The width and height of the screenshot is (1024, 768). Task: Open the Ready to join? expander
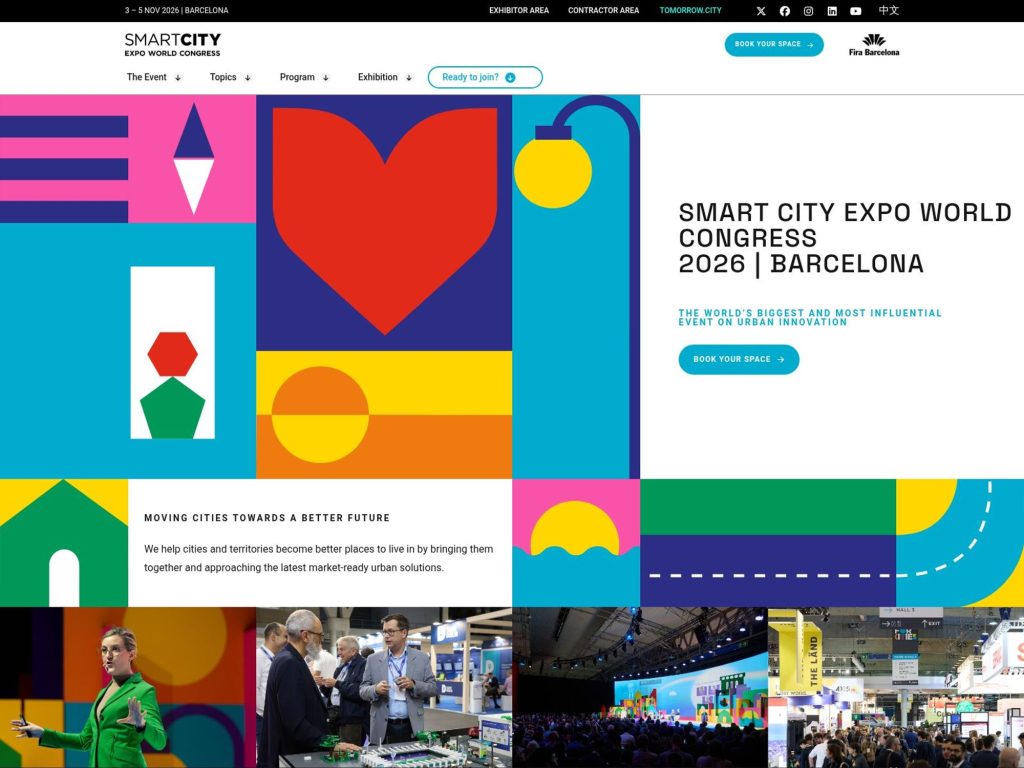point(485,77)
